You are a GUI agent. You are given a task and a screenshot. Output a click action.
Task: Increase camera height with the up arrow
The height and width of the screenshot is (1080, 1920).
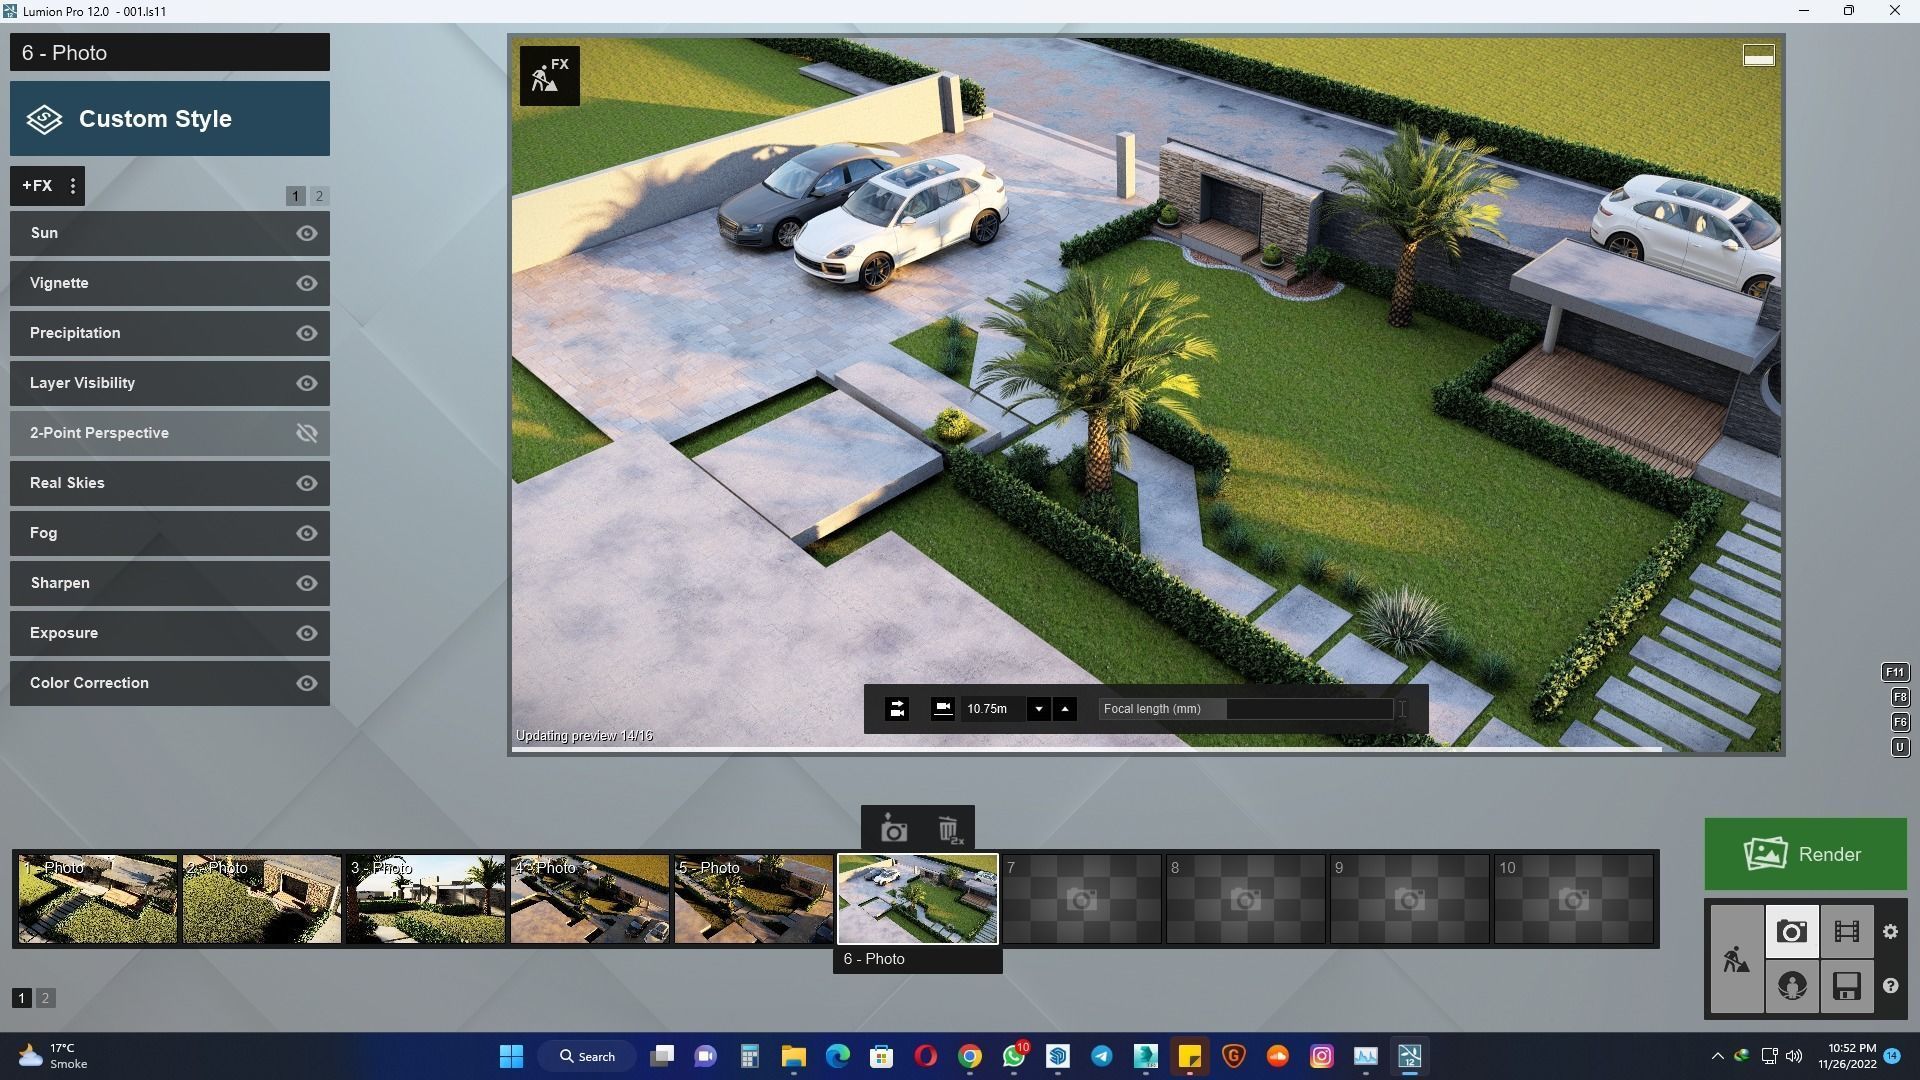[x=1065, y=709]
